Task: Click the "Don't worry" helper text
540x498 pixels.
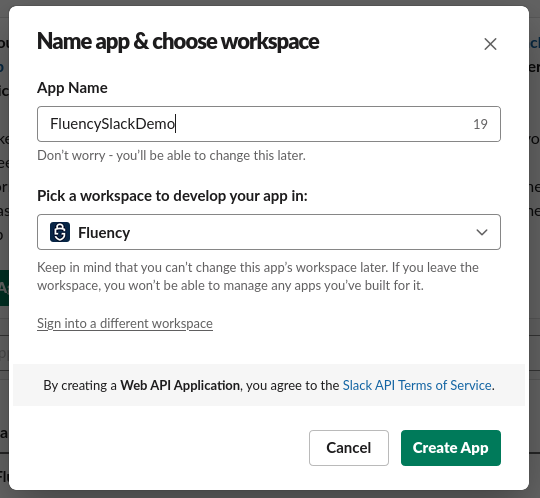Action: coord(171,156)
